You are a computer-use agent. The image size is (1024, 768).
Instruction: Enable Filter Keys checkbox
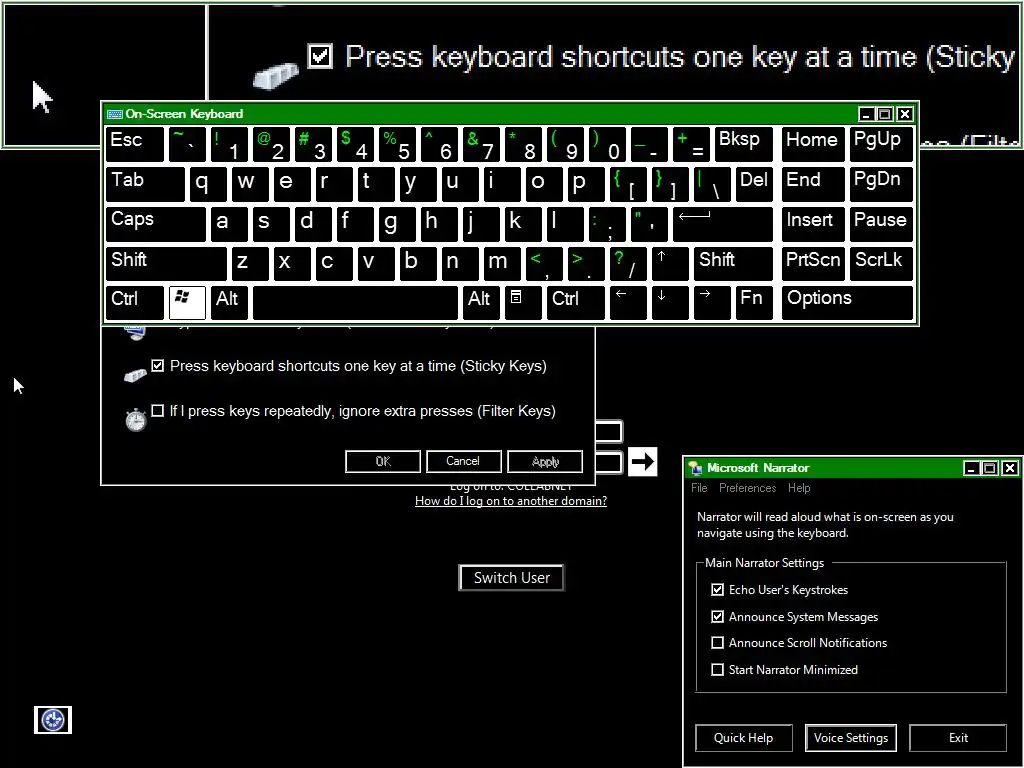[157, 411]
